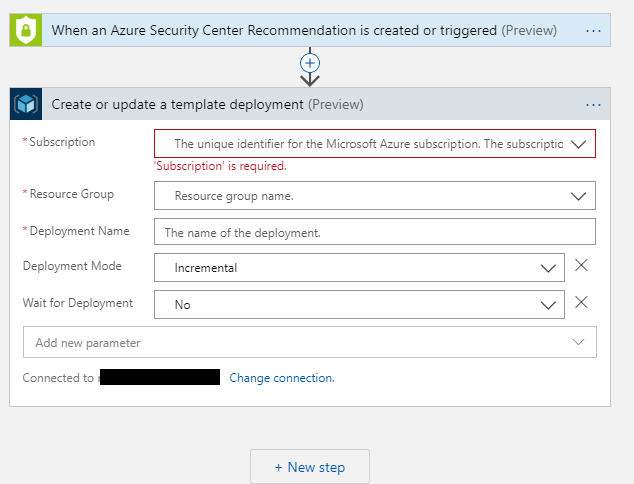Focus the Deployment Name input field
The width and height of the screenshot is (634, 484).
(375, 232)
